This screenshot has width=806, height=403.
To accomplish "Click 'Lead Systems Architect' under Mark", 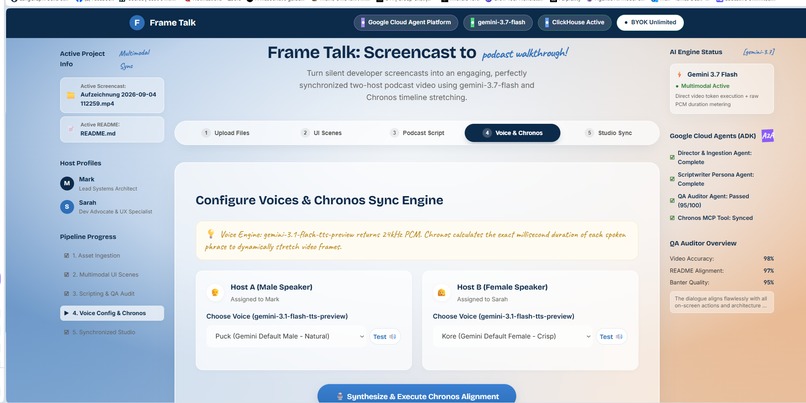I will click(108, 189).
